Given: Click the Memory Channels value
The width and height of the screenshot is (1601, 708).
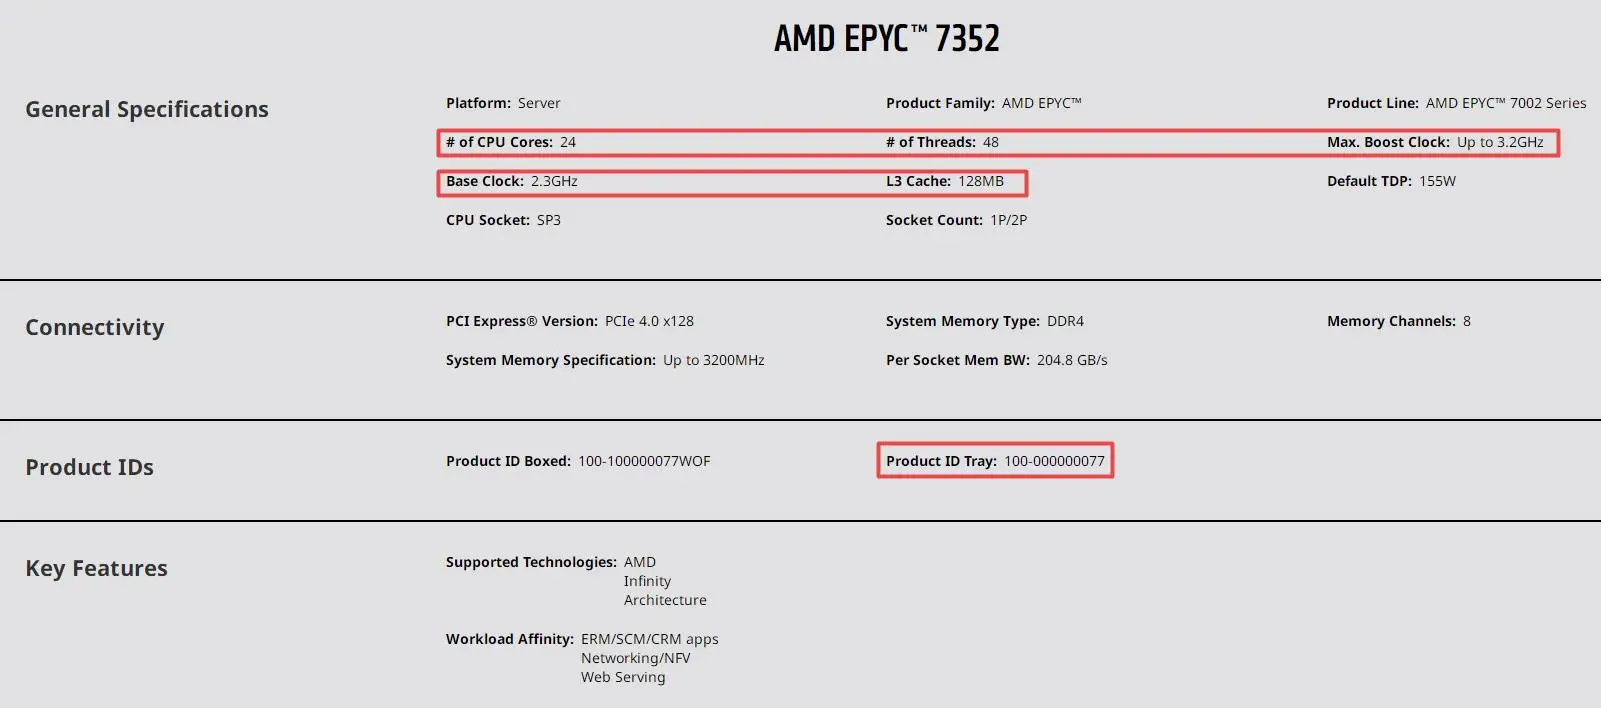Looking at the screenshot, I should tap(1466, 321).
